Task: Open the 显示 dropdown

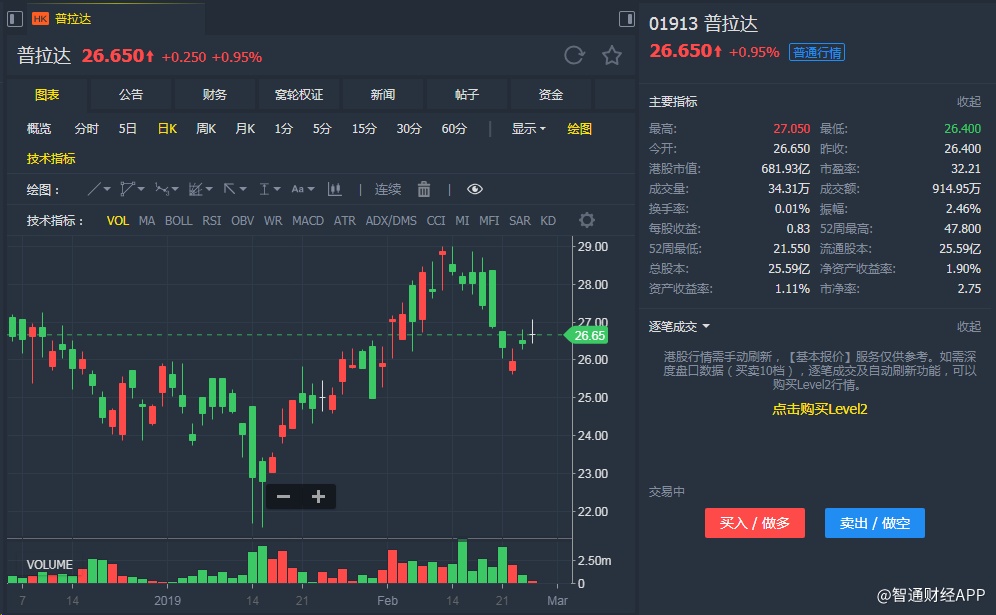Action: 529,128
